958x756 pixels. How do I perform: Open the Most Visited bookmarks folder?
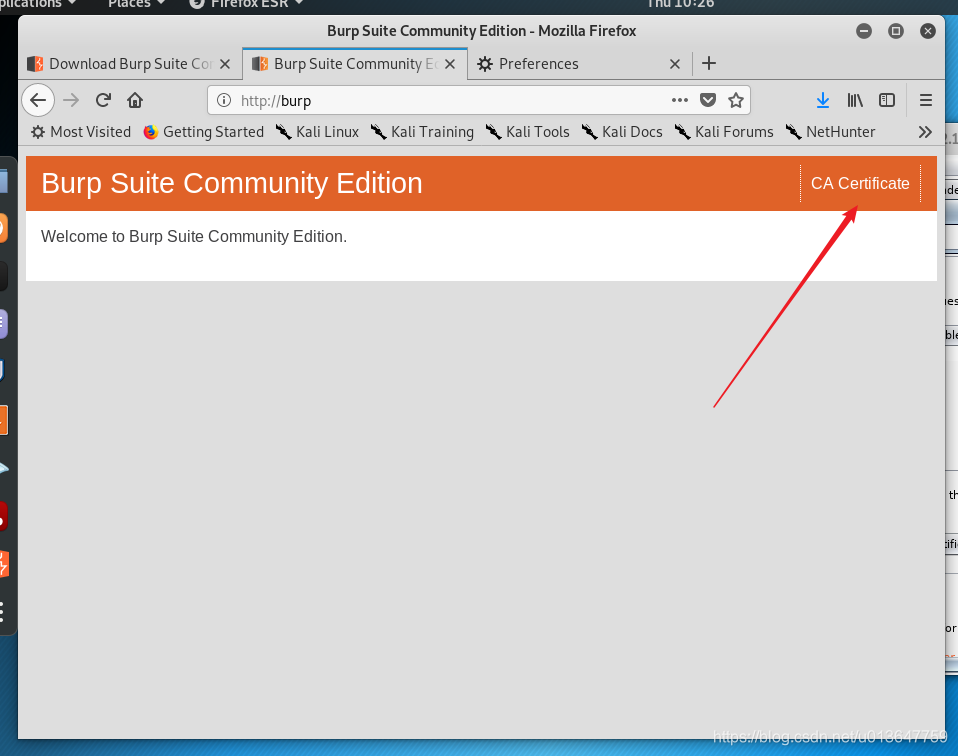[x=81, y=132]
